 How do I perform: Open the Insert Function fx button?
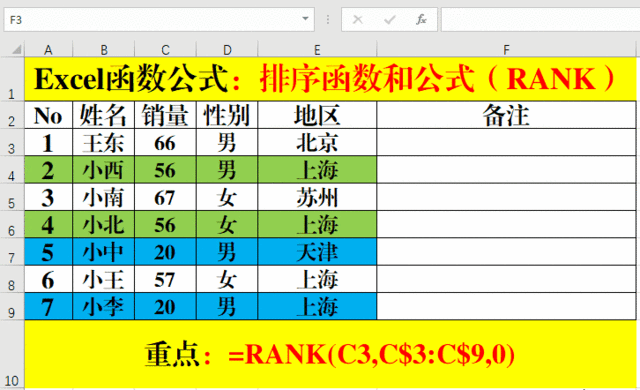click(x=421, y=20)
